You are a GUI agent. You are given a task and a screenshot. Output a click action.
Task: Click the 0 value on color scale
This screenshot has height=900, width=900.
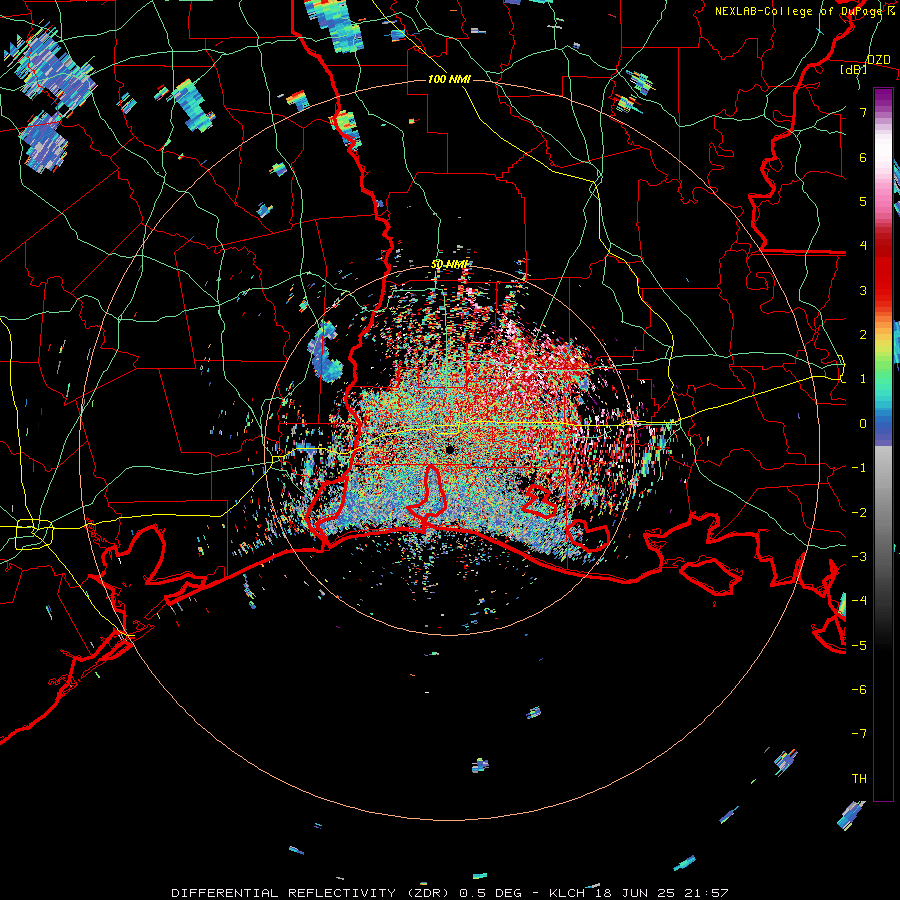click(863, 424)
